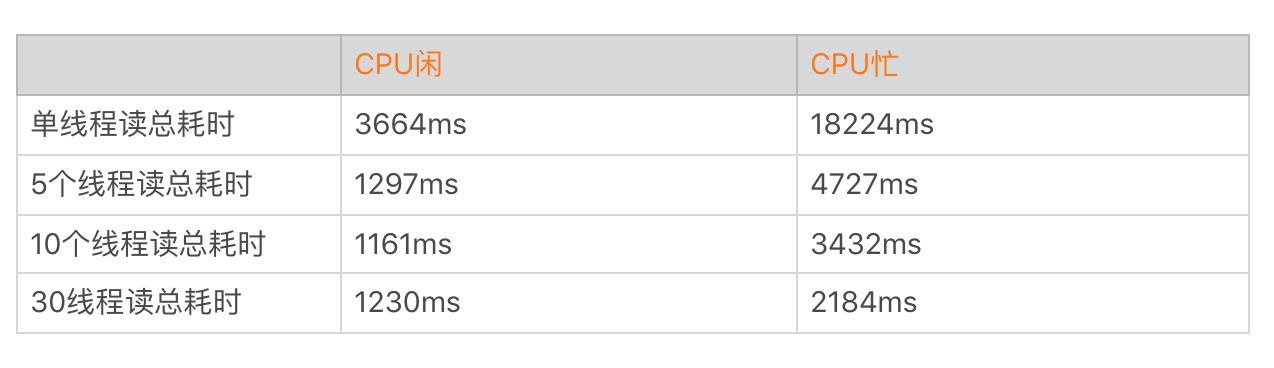Image resolution: width=1274 pixels, height=368 pixels.
Task: Click the 1230ms cell
Action: [x=408, y=303]
